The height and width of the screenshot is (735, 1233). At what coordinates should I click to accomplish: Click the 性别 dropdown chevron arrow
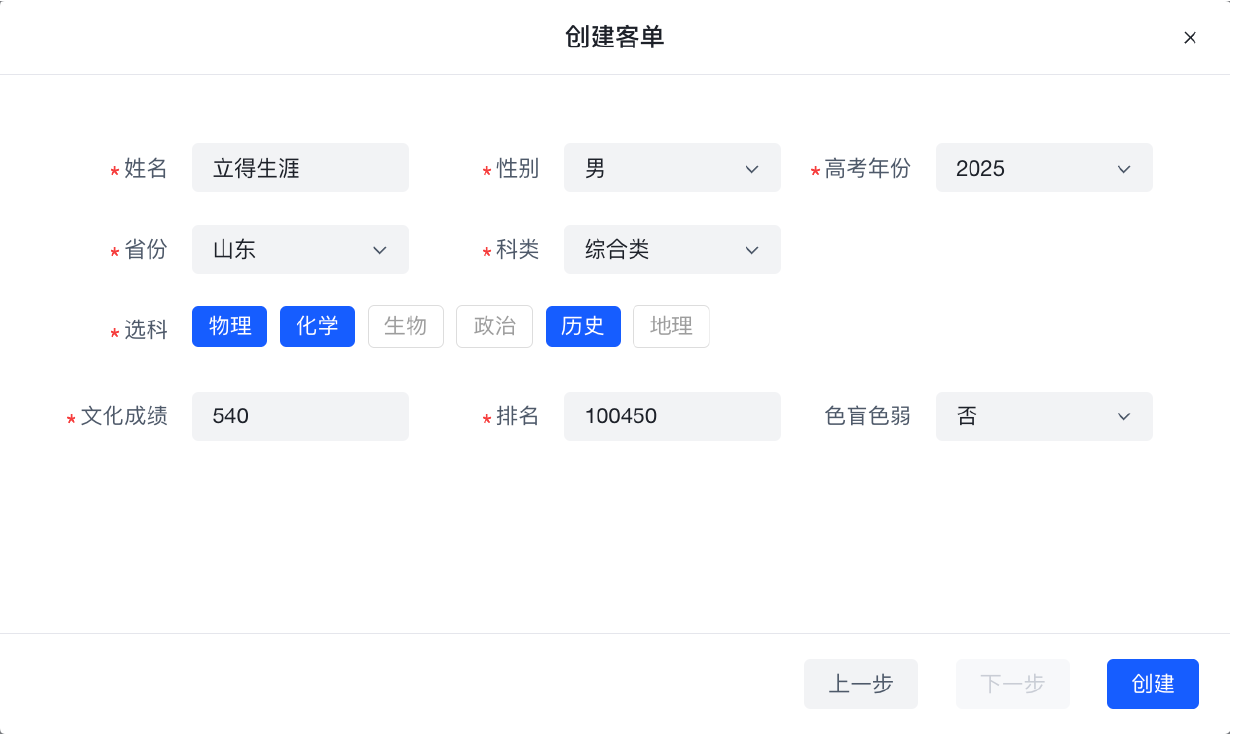tap(752, 169)
